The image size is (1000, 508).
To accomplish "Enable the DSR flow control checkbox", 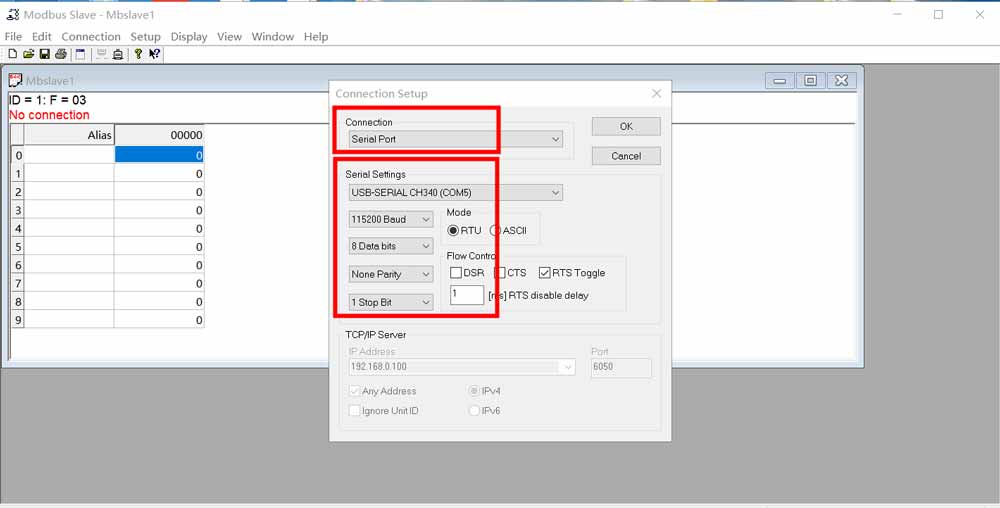I will pos(456,273).
